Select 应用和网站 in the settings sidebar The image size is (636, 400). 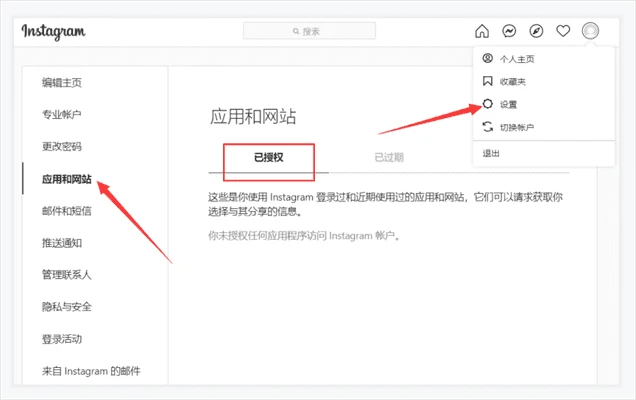(x=67, y=179)
